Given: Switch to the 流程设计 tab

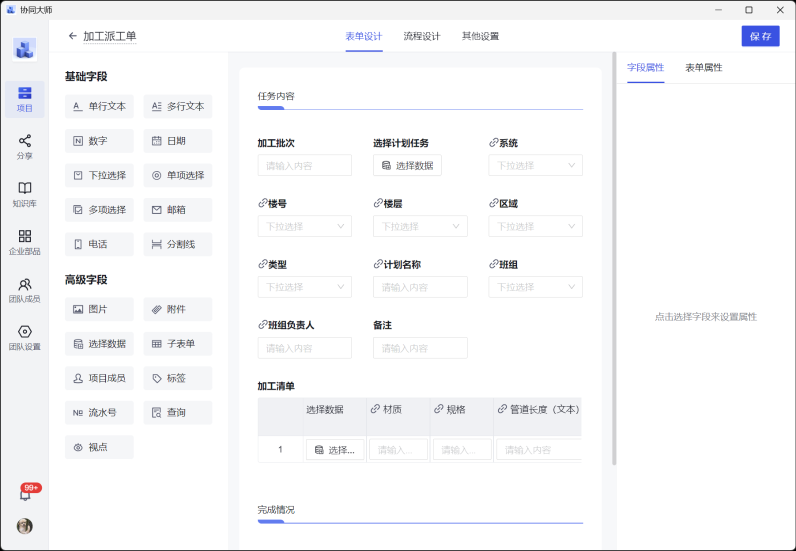Looking at the screenshot, I should coord(421,36).
